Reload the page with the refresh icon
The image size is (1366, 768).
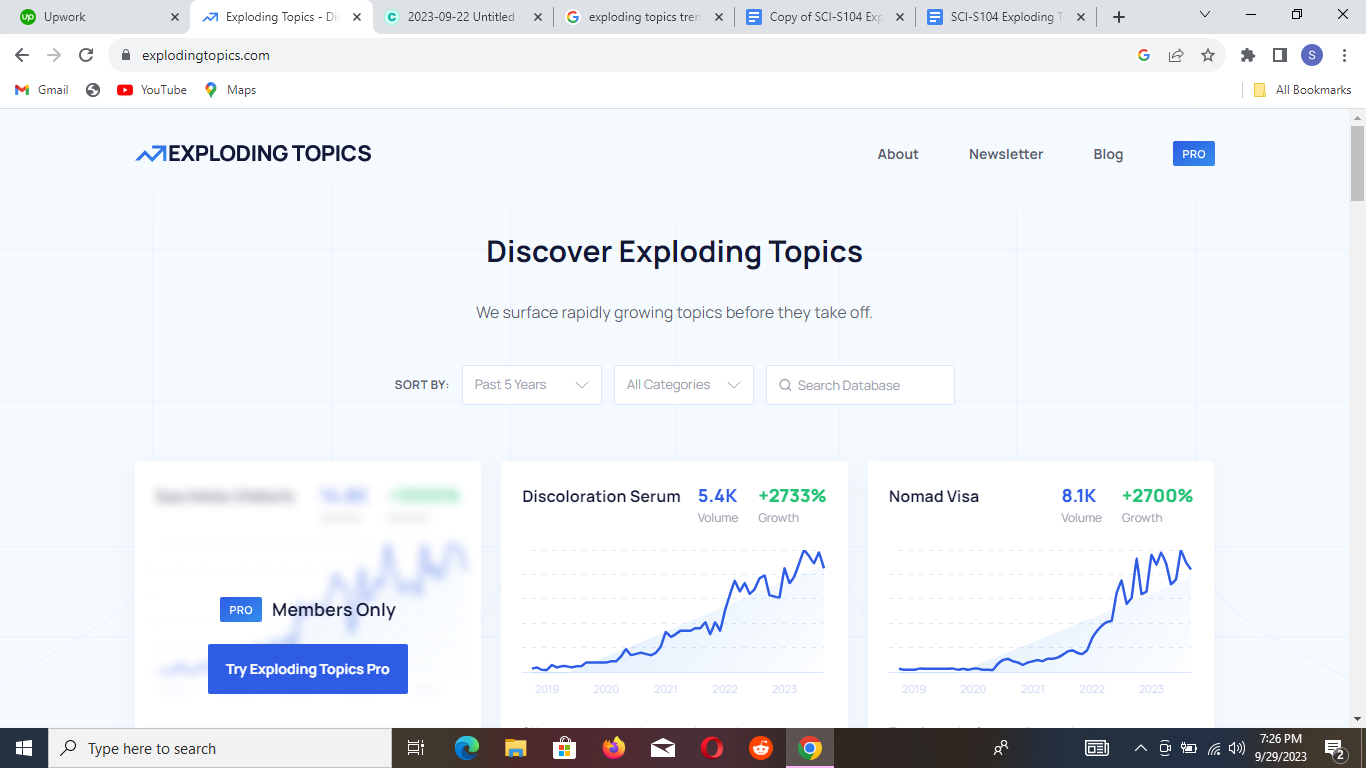coord(85,55)
